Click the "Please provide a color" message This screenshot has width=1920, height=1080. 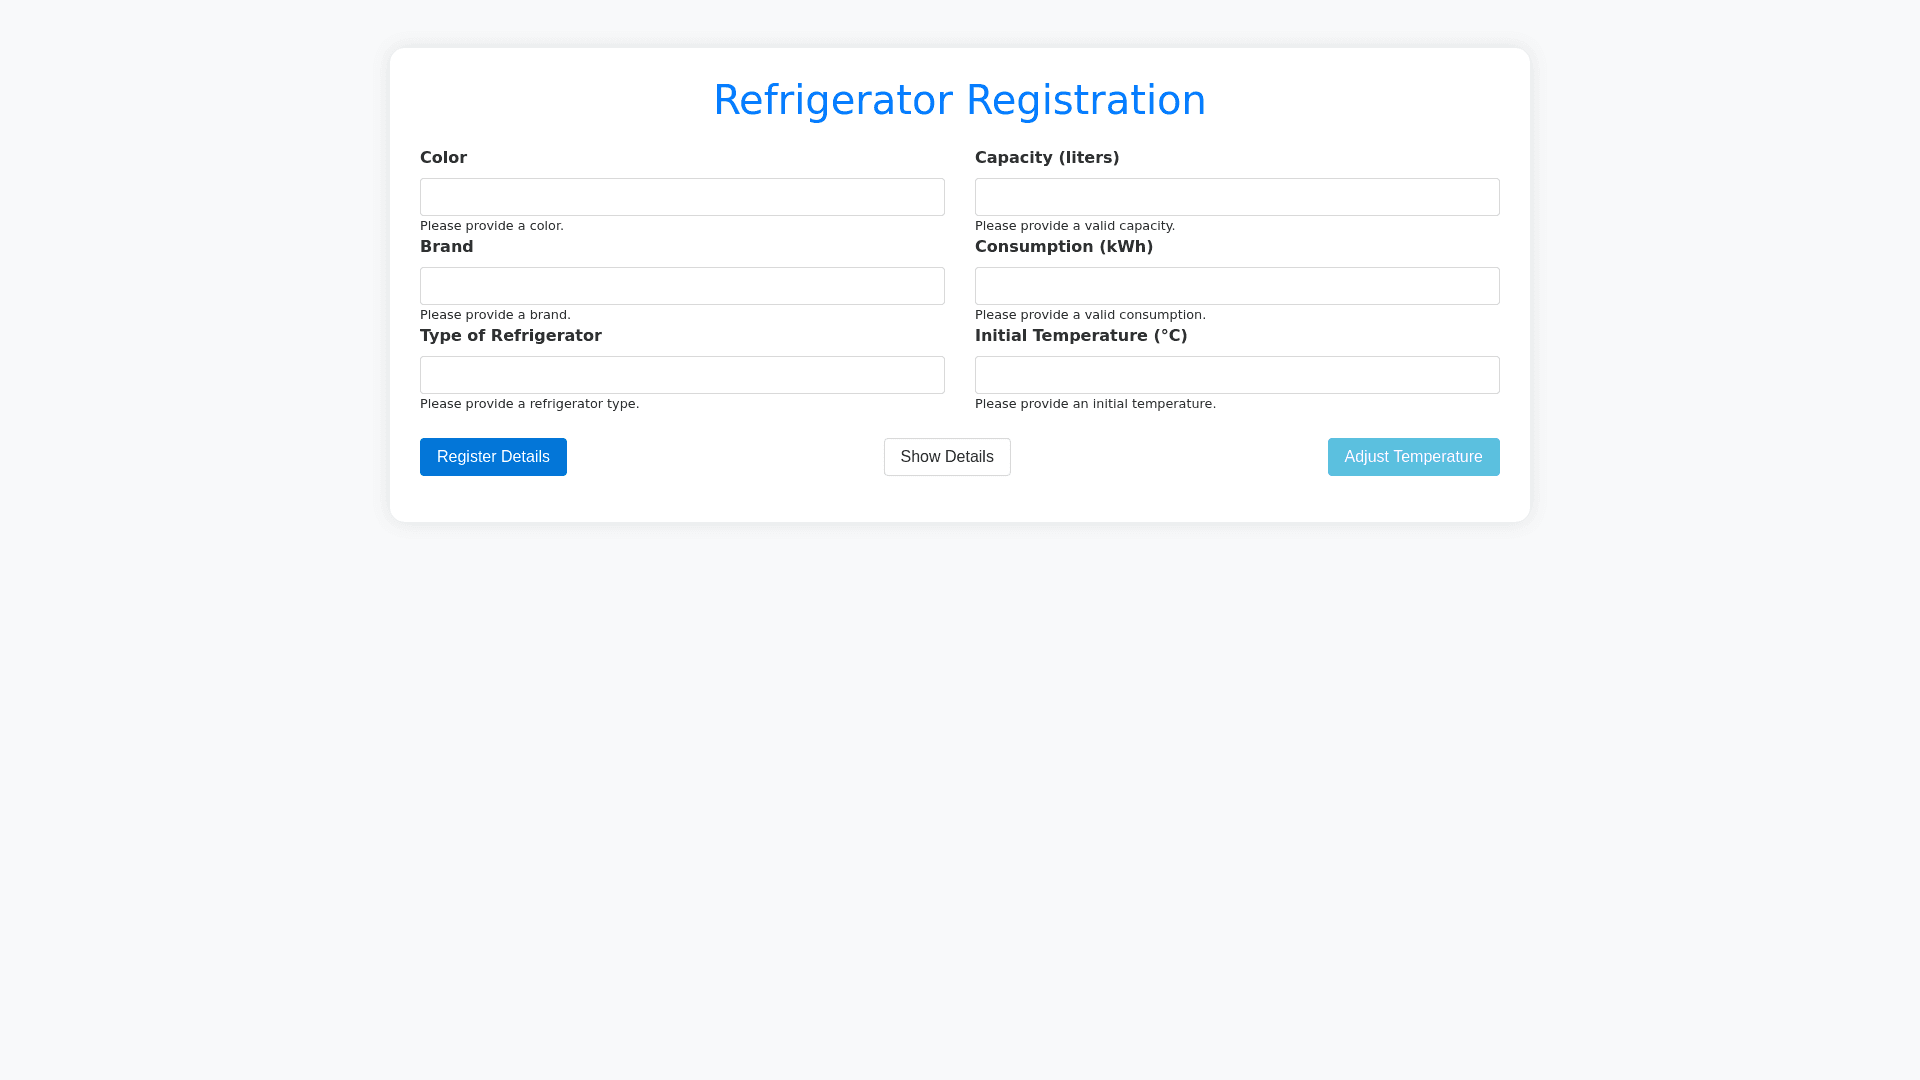click(491, 226)
